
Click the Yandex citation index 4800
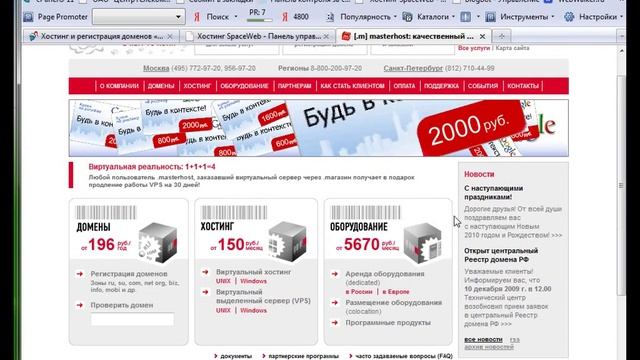(x=296, y=17)
